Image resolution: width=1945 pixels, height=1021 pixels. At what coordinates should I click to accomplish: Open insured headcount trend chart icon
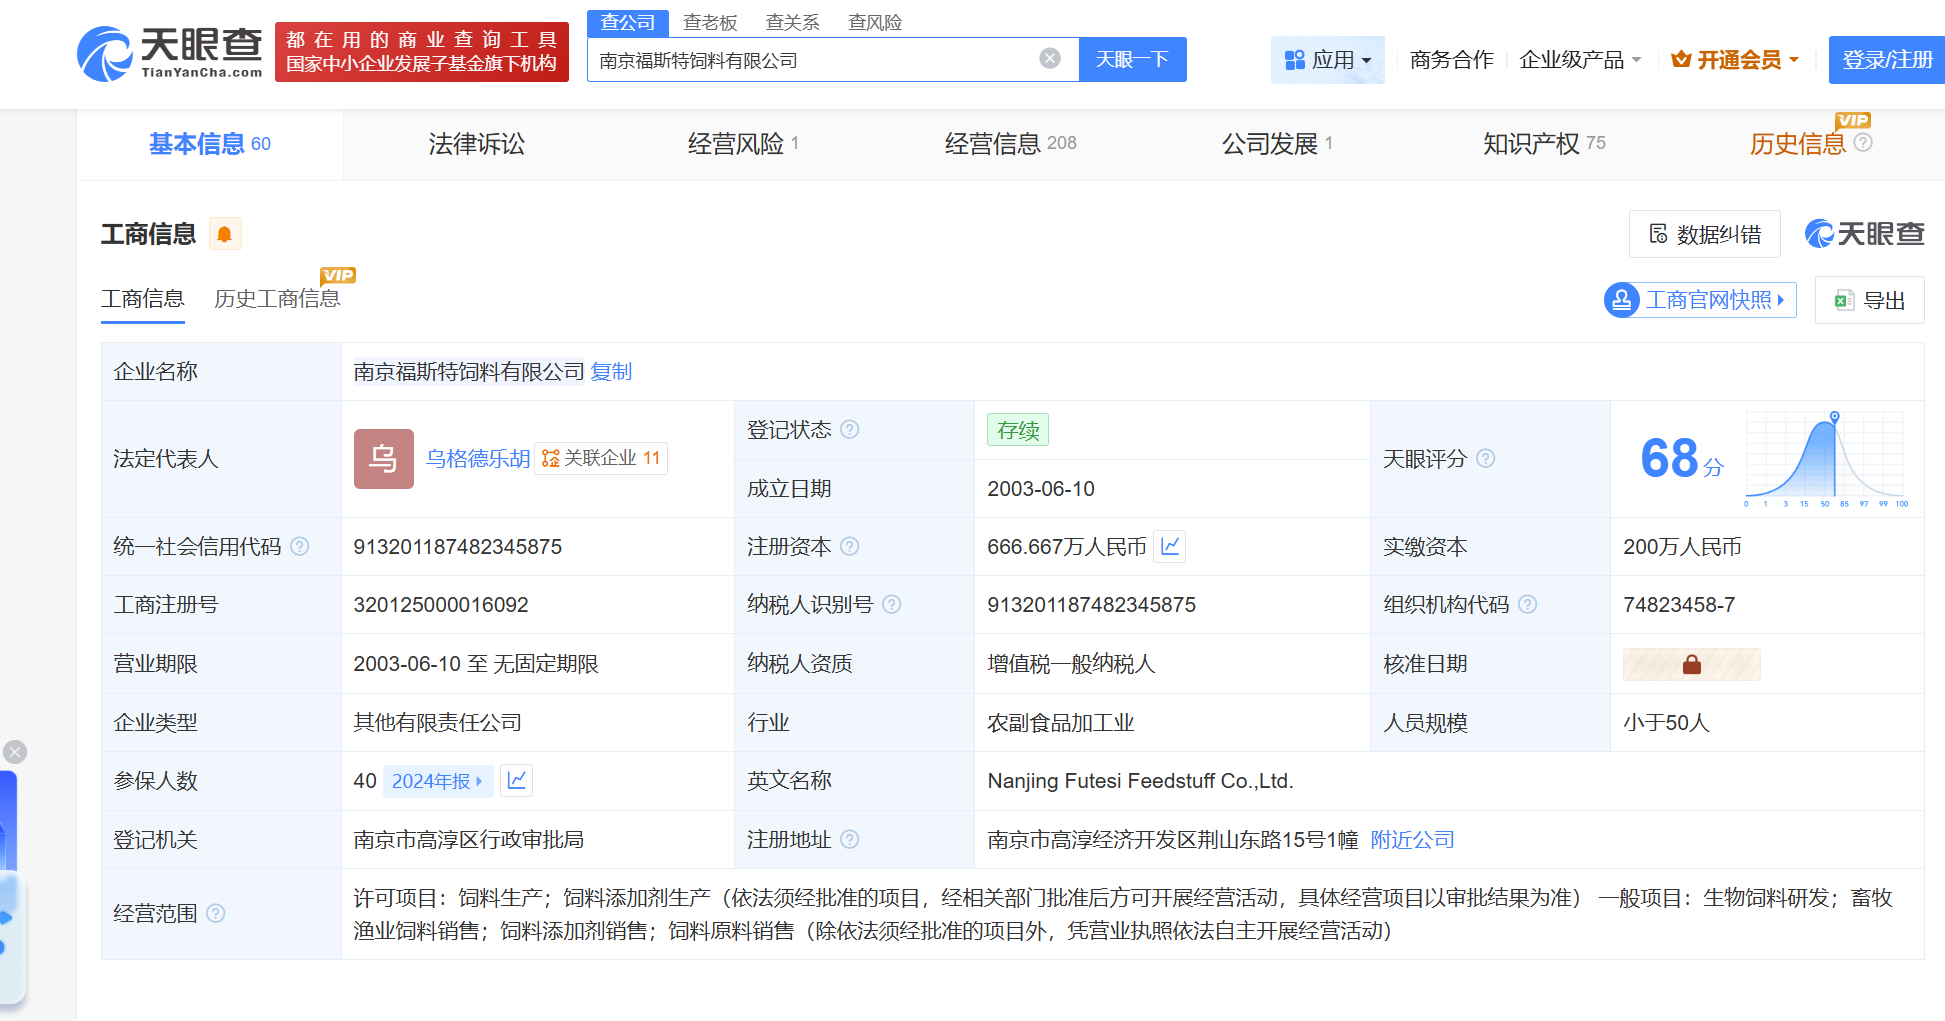coord(516,780)
